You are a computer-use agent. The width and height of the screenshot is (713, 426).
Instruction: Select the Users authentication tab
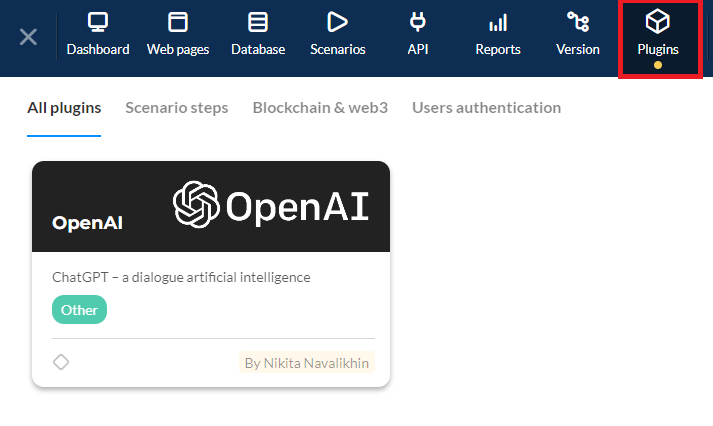point(486,107)
